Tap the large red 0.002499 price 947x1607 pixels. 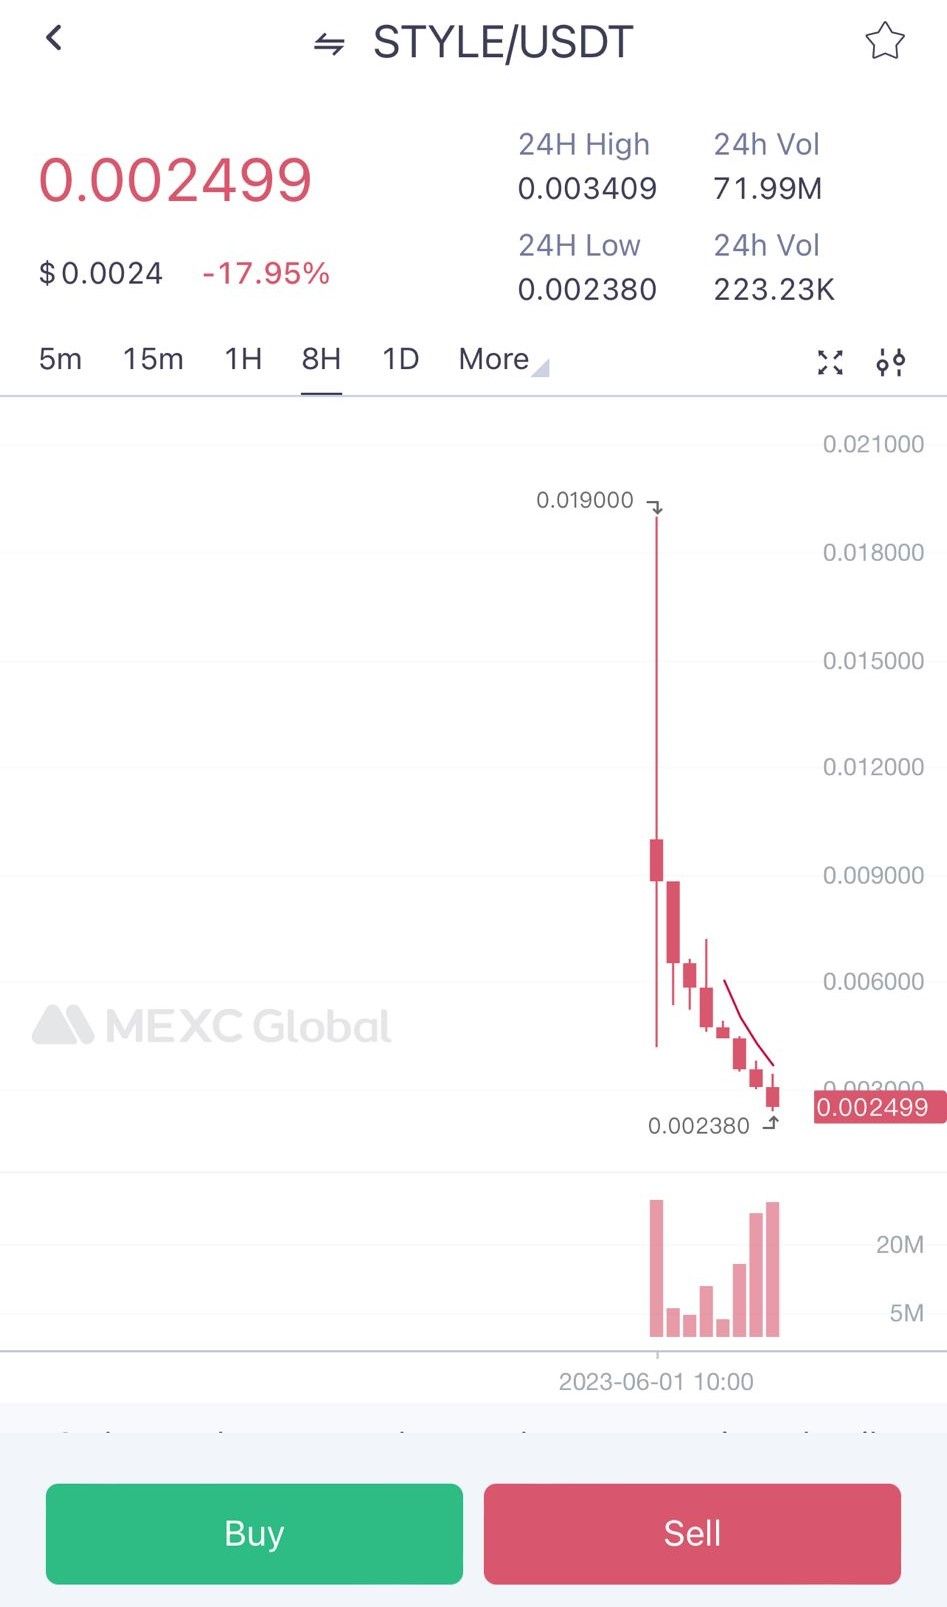(175, 180)
